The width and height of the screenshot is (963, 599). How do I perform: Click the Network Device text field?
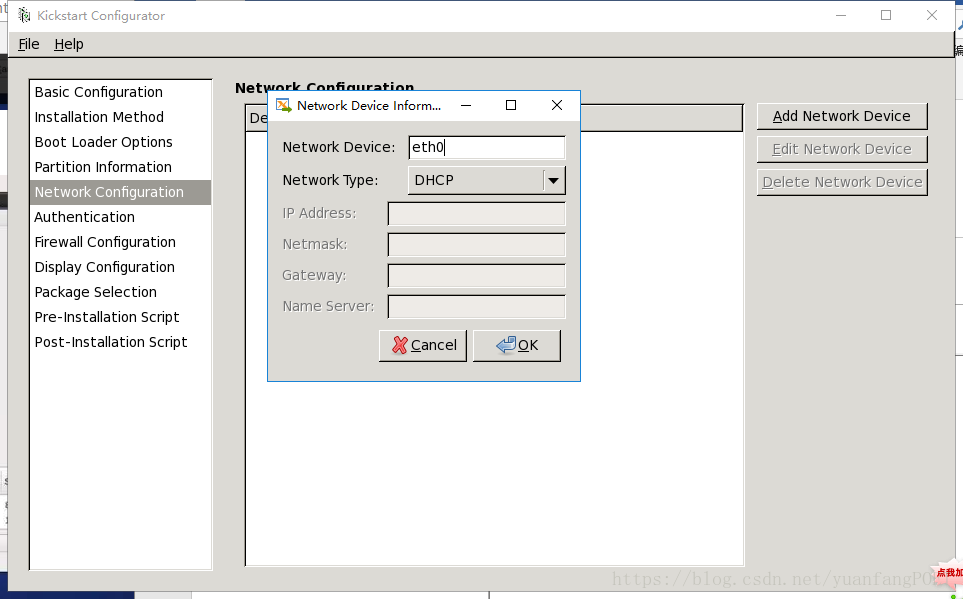(x=486, y=147)
